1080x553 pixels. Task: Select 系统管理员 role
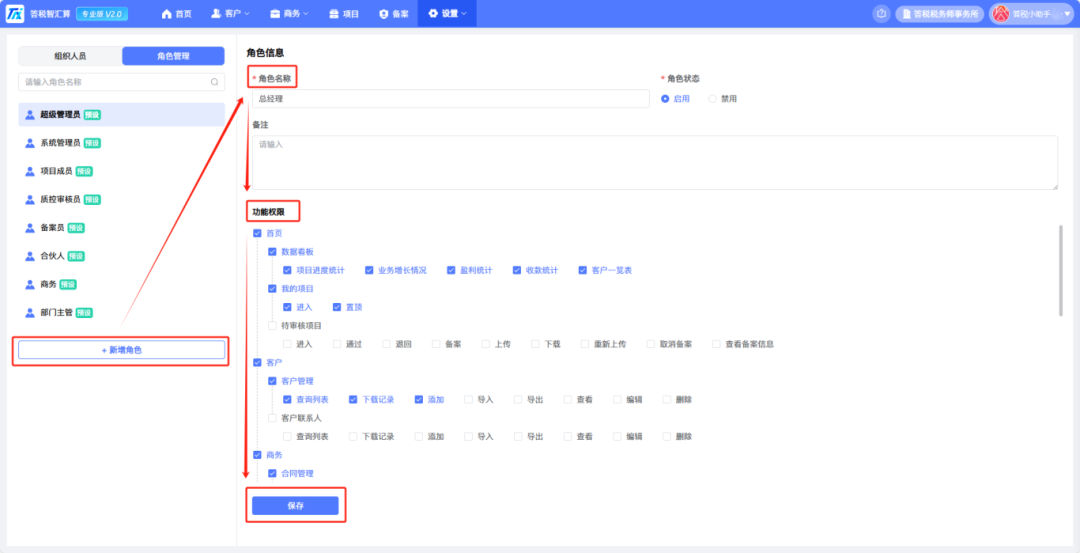tap(121, 143)
